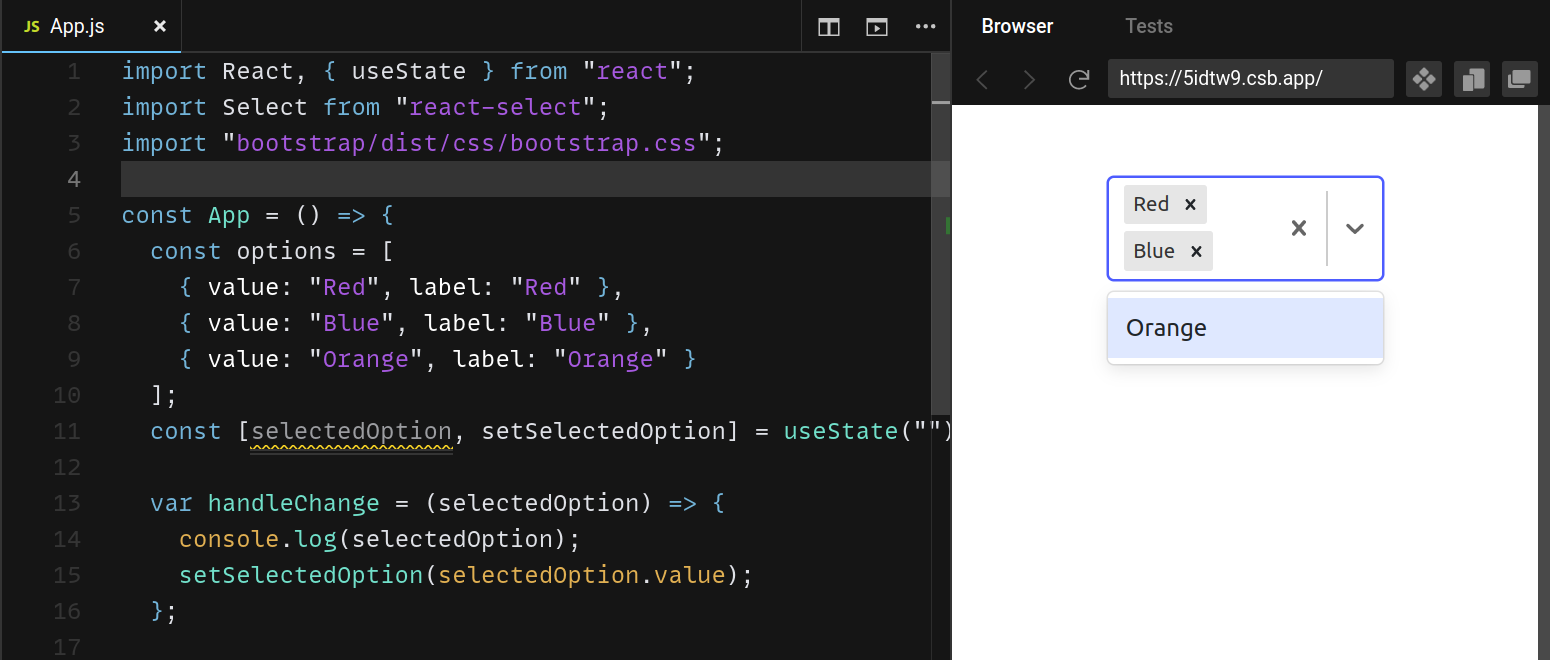This screenshot has width=1550, height=660.
Task: Remove the Red selected tag
Action: (x=1190, y=205)
